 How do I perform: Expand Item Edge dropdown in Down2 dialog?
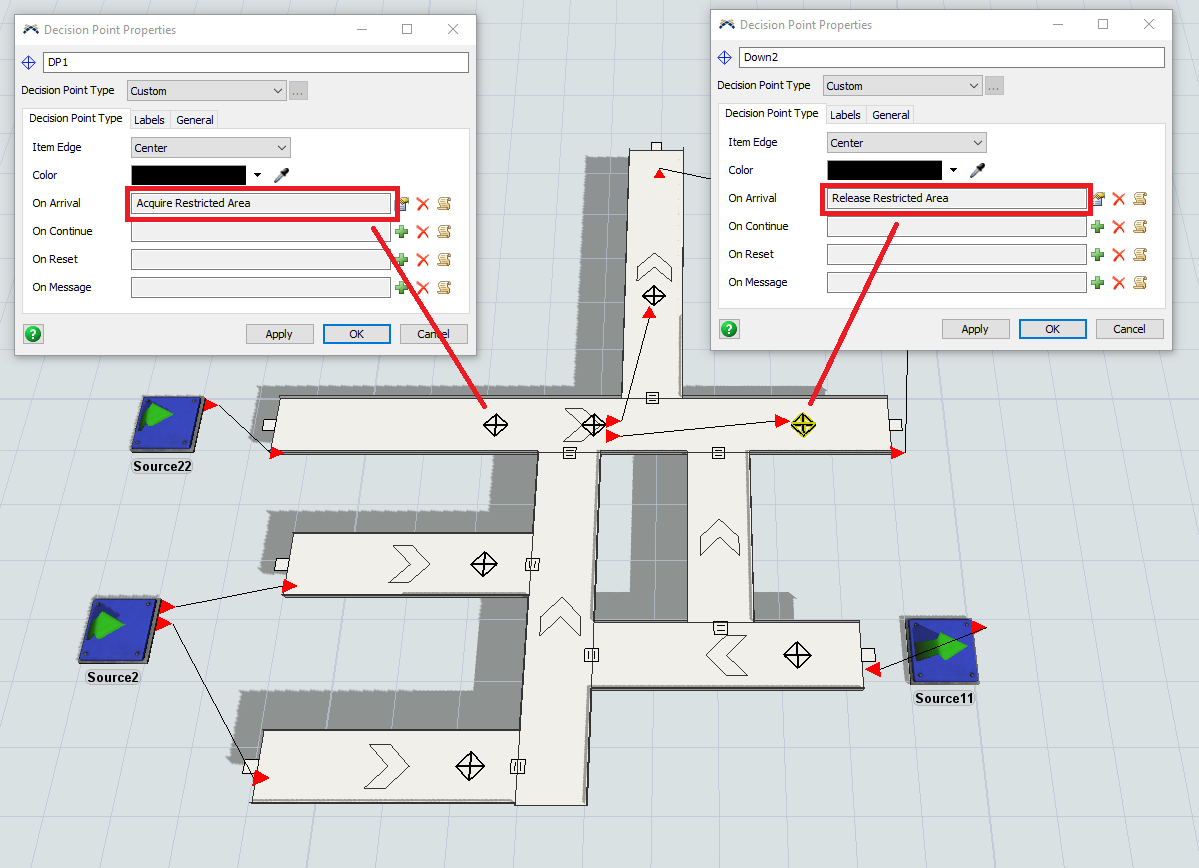tap(906, 143)
